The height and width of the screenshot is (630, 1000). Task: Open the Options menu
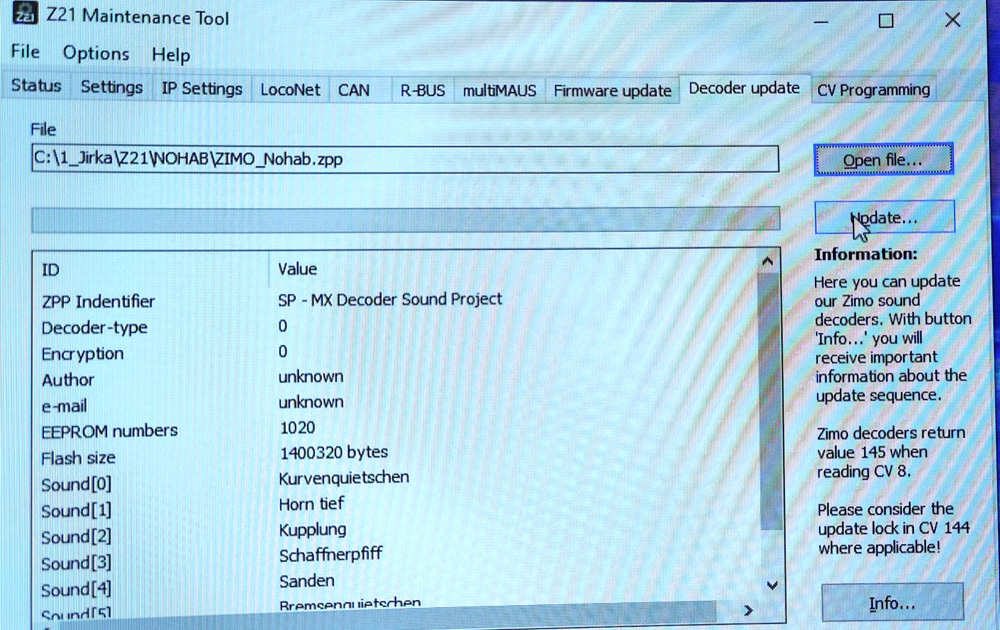[x=96, y=53]
